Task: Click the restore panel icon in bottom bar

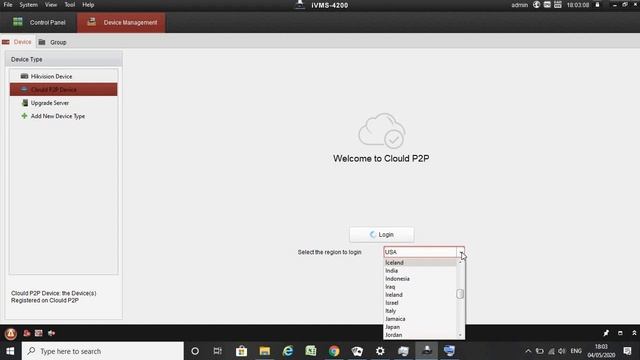Action: coord(620,333)
